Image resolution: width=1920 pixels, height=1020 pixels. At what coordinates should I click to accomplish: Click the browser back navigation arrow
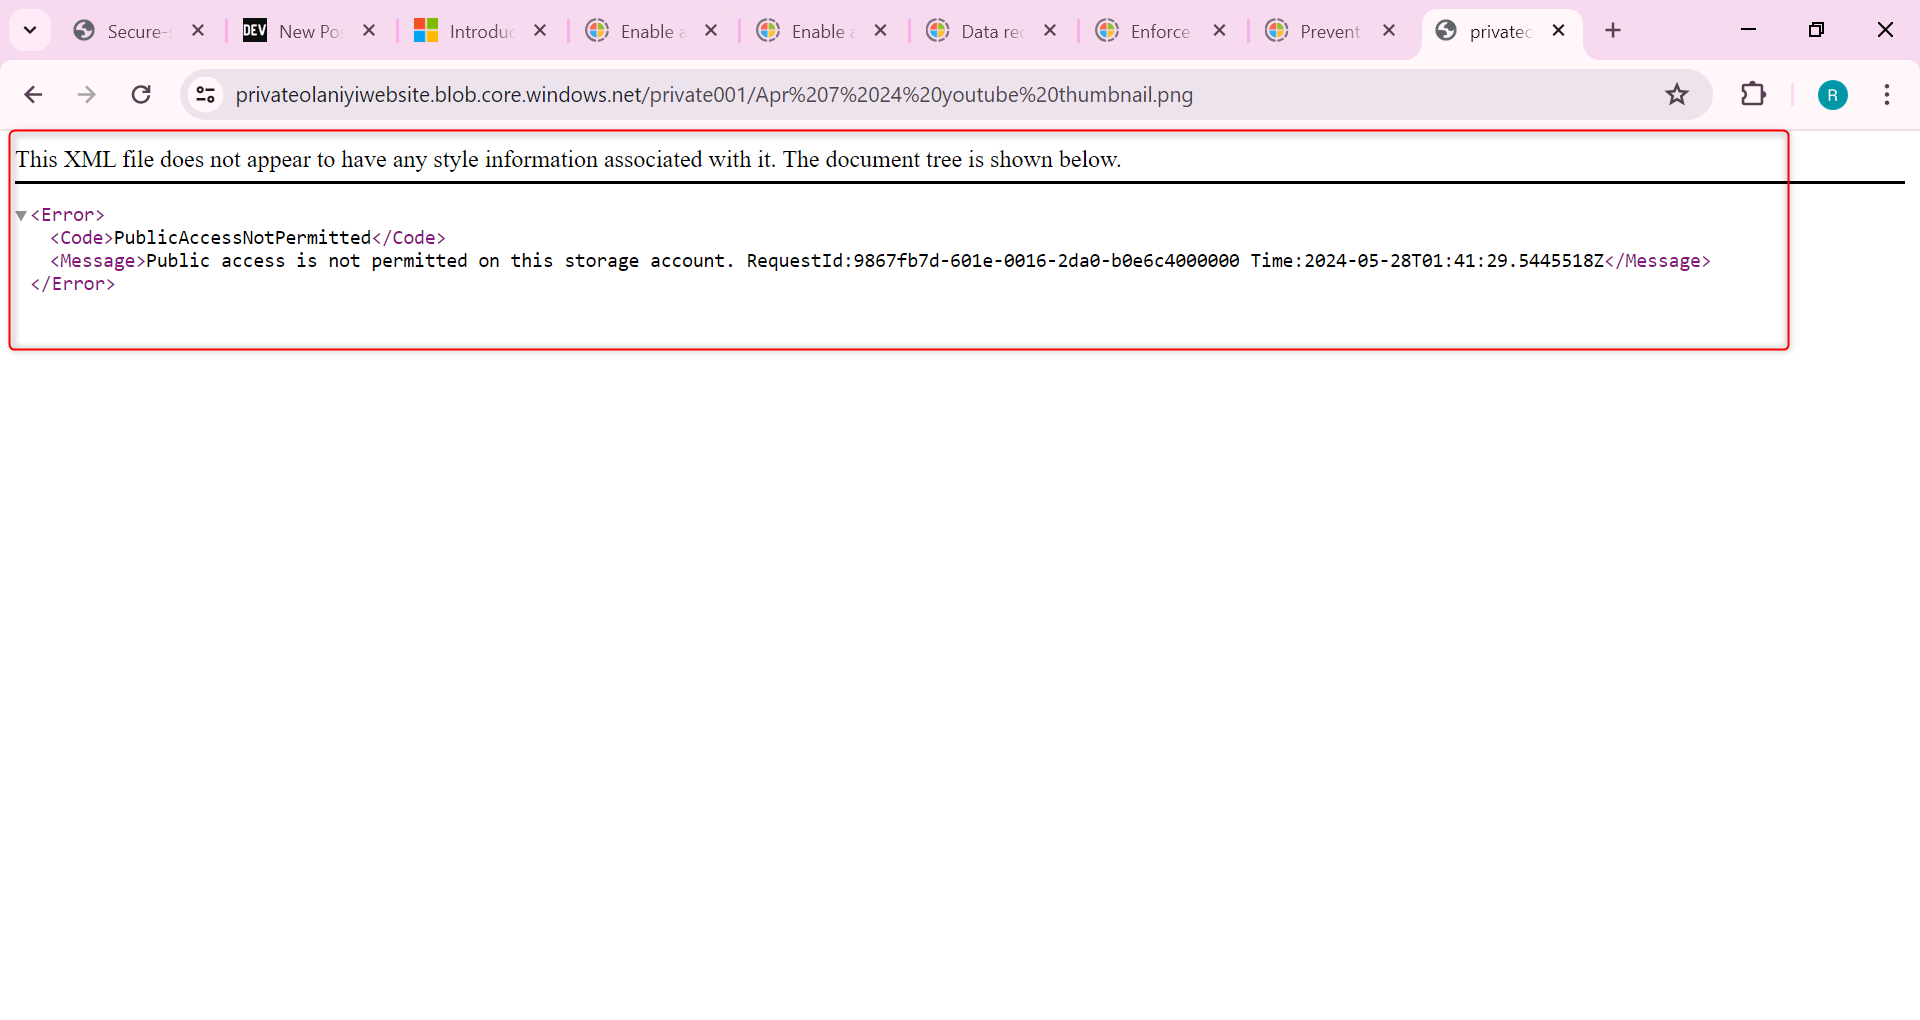pos(33,94)
